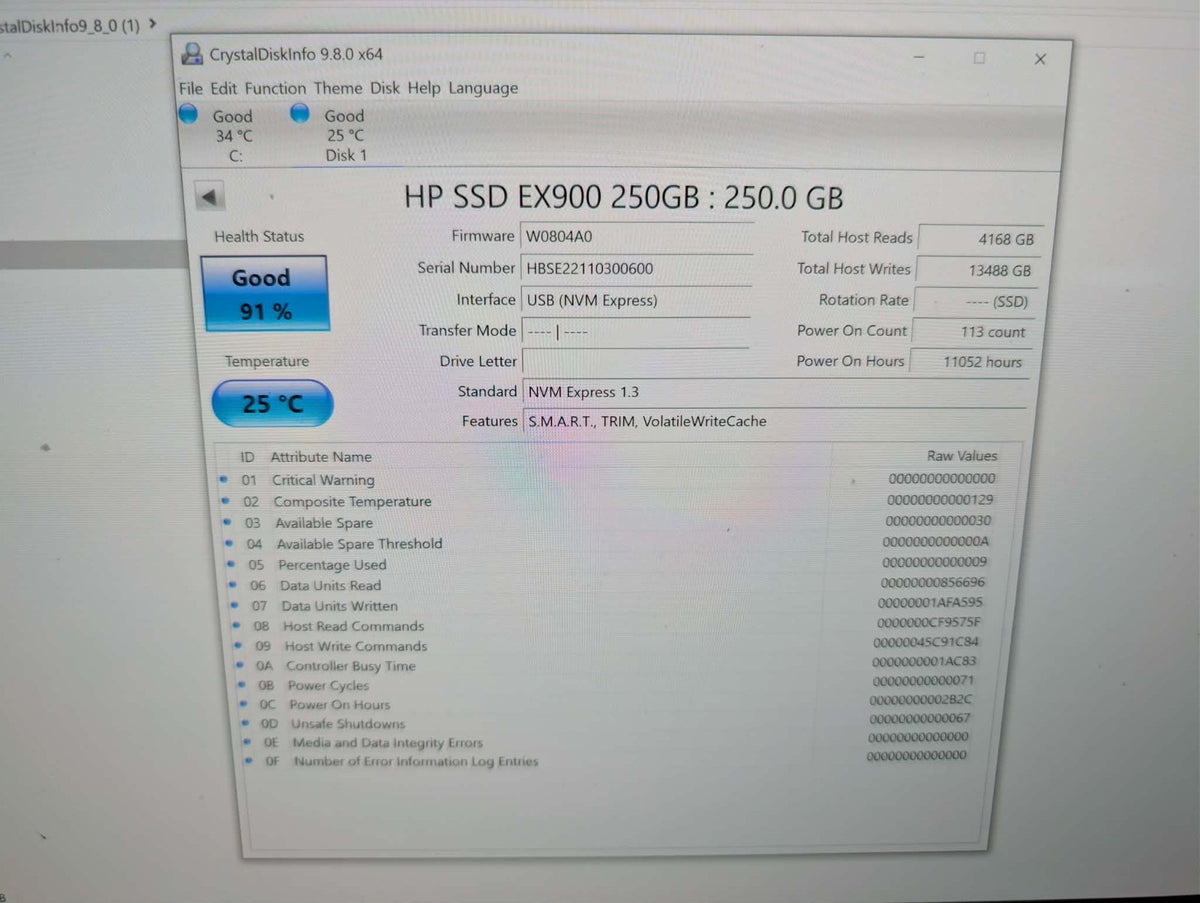The image size is (1200, 903).
Task: Select the Available Spare attribute row
Action: [x=608, y=522]
